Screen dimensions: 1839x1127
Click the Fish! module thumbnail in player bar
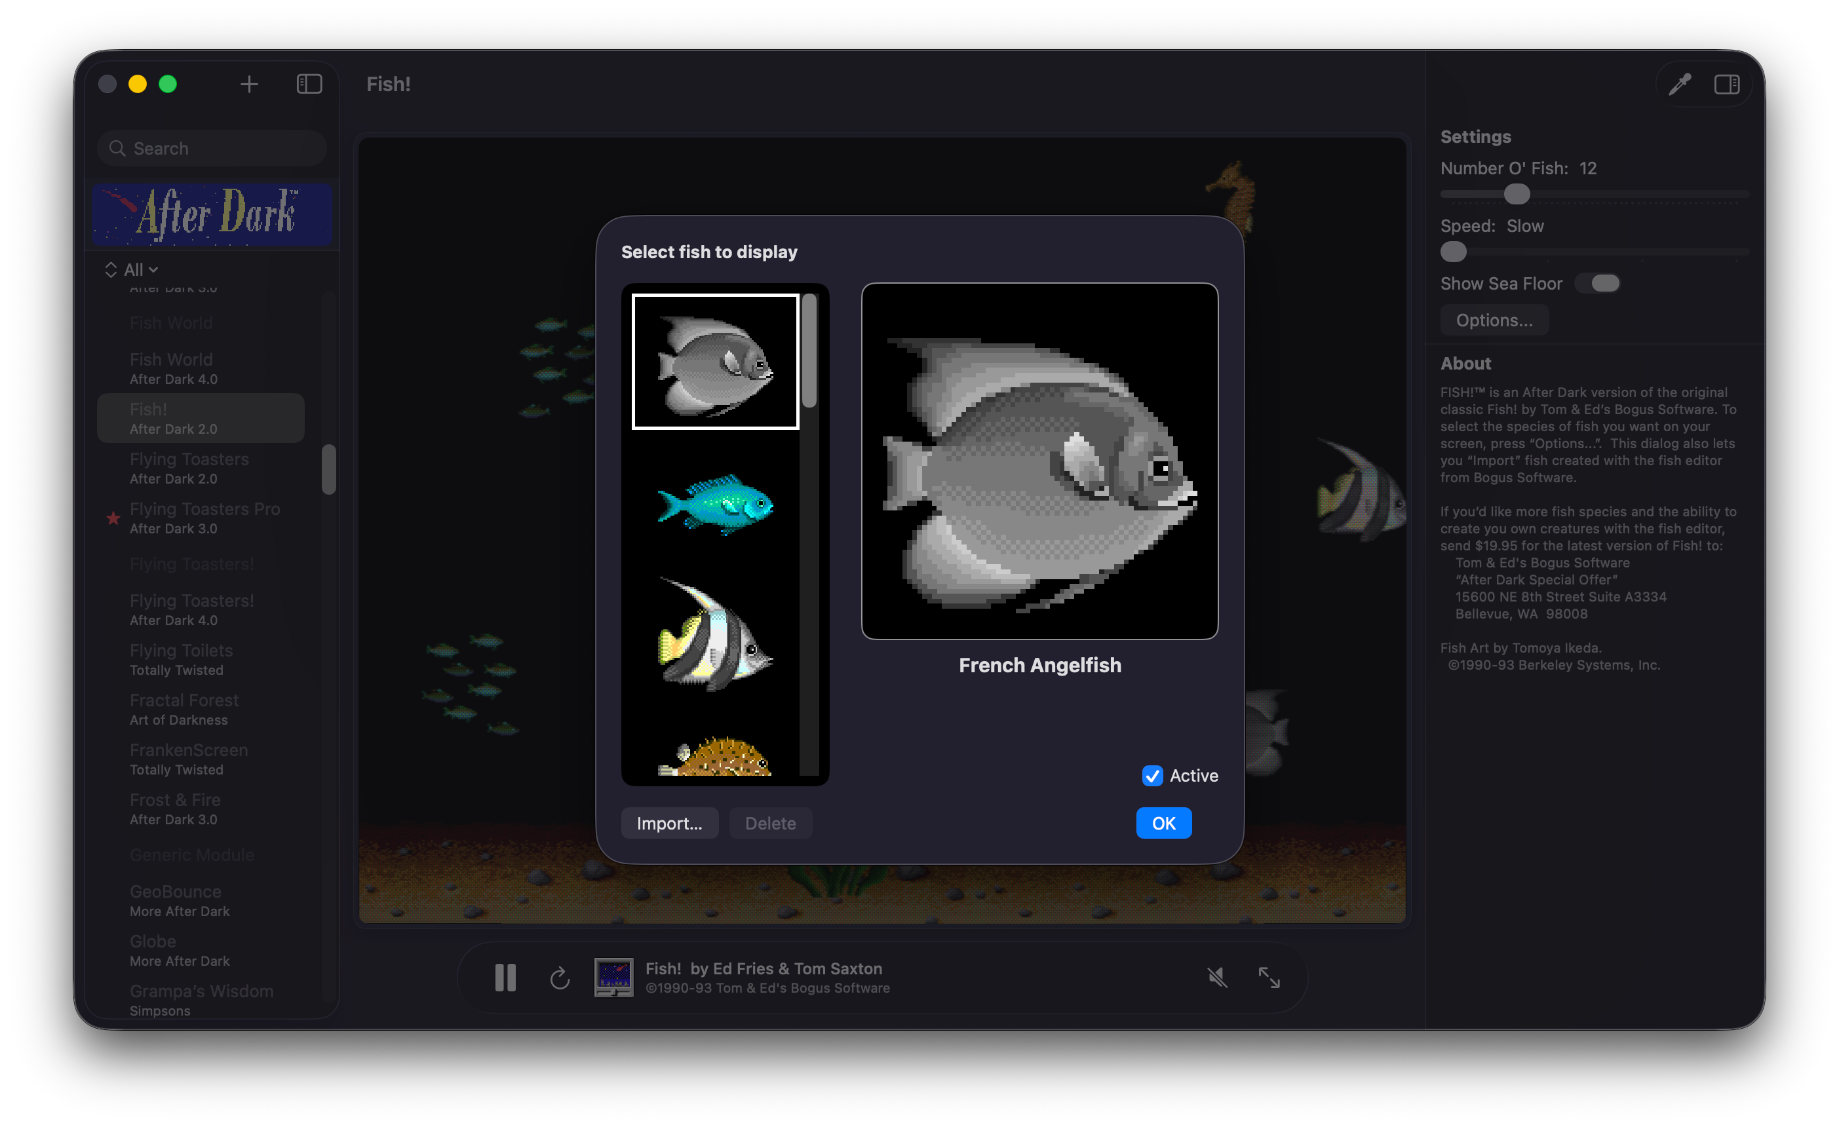(x=613, y=977)
